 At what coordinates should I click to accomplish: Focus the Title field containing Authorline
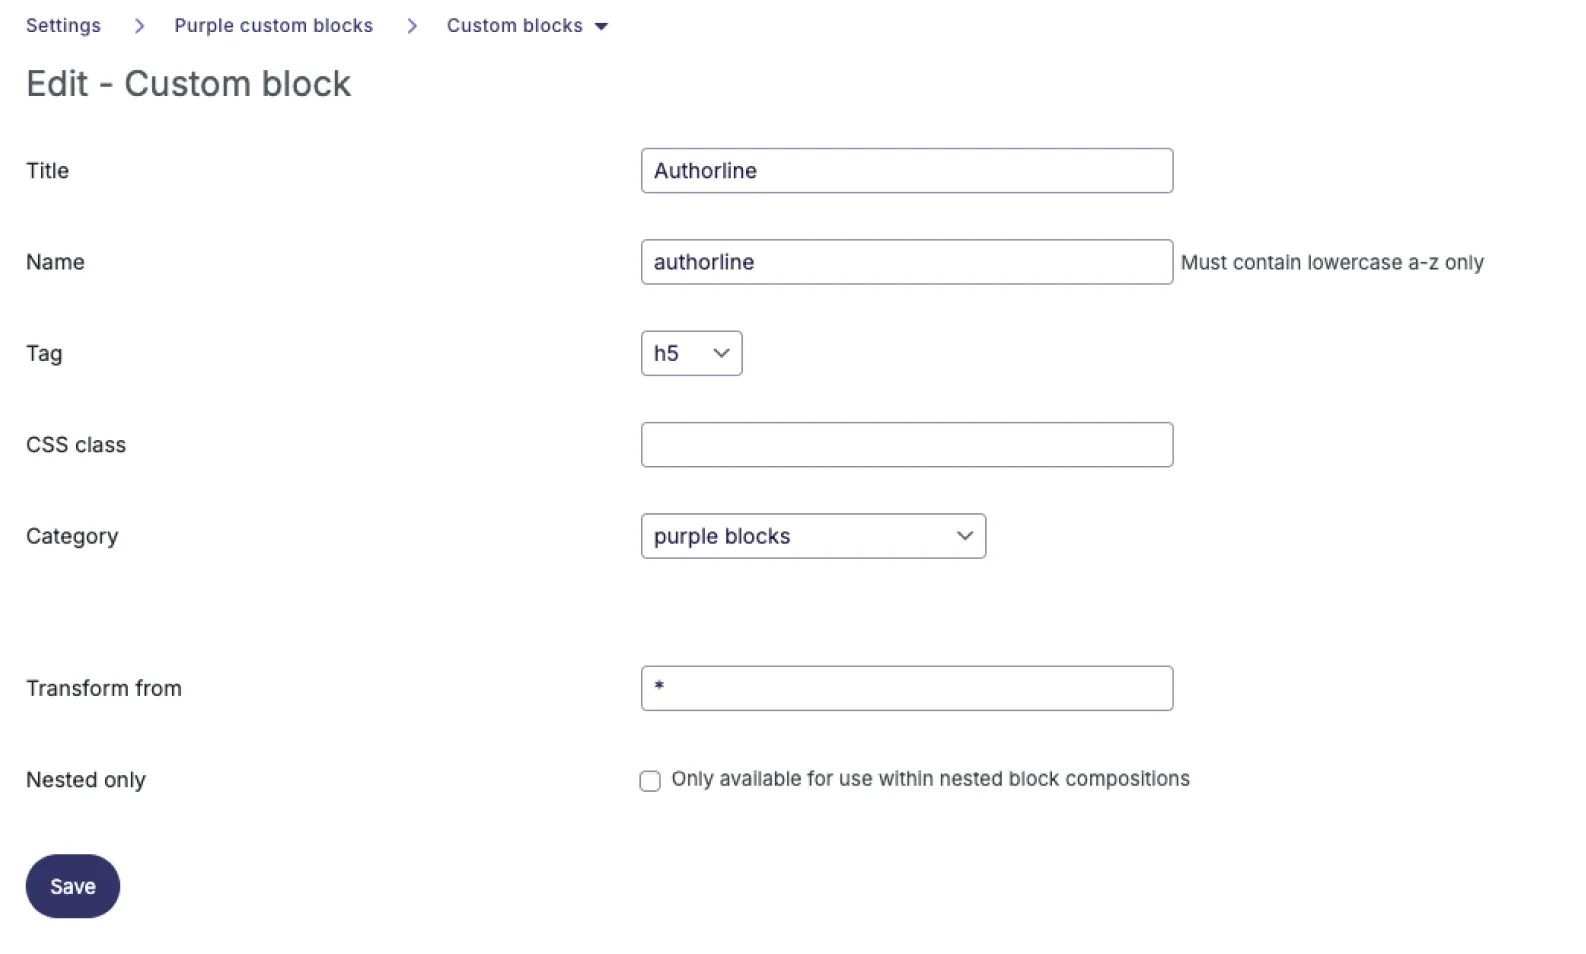(907, 171)
